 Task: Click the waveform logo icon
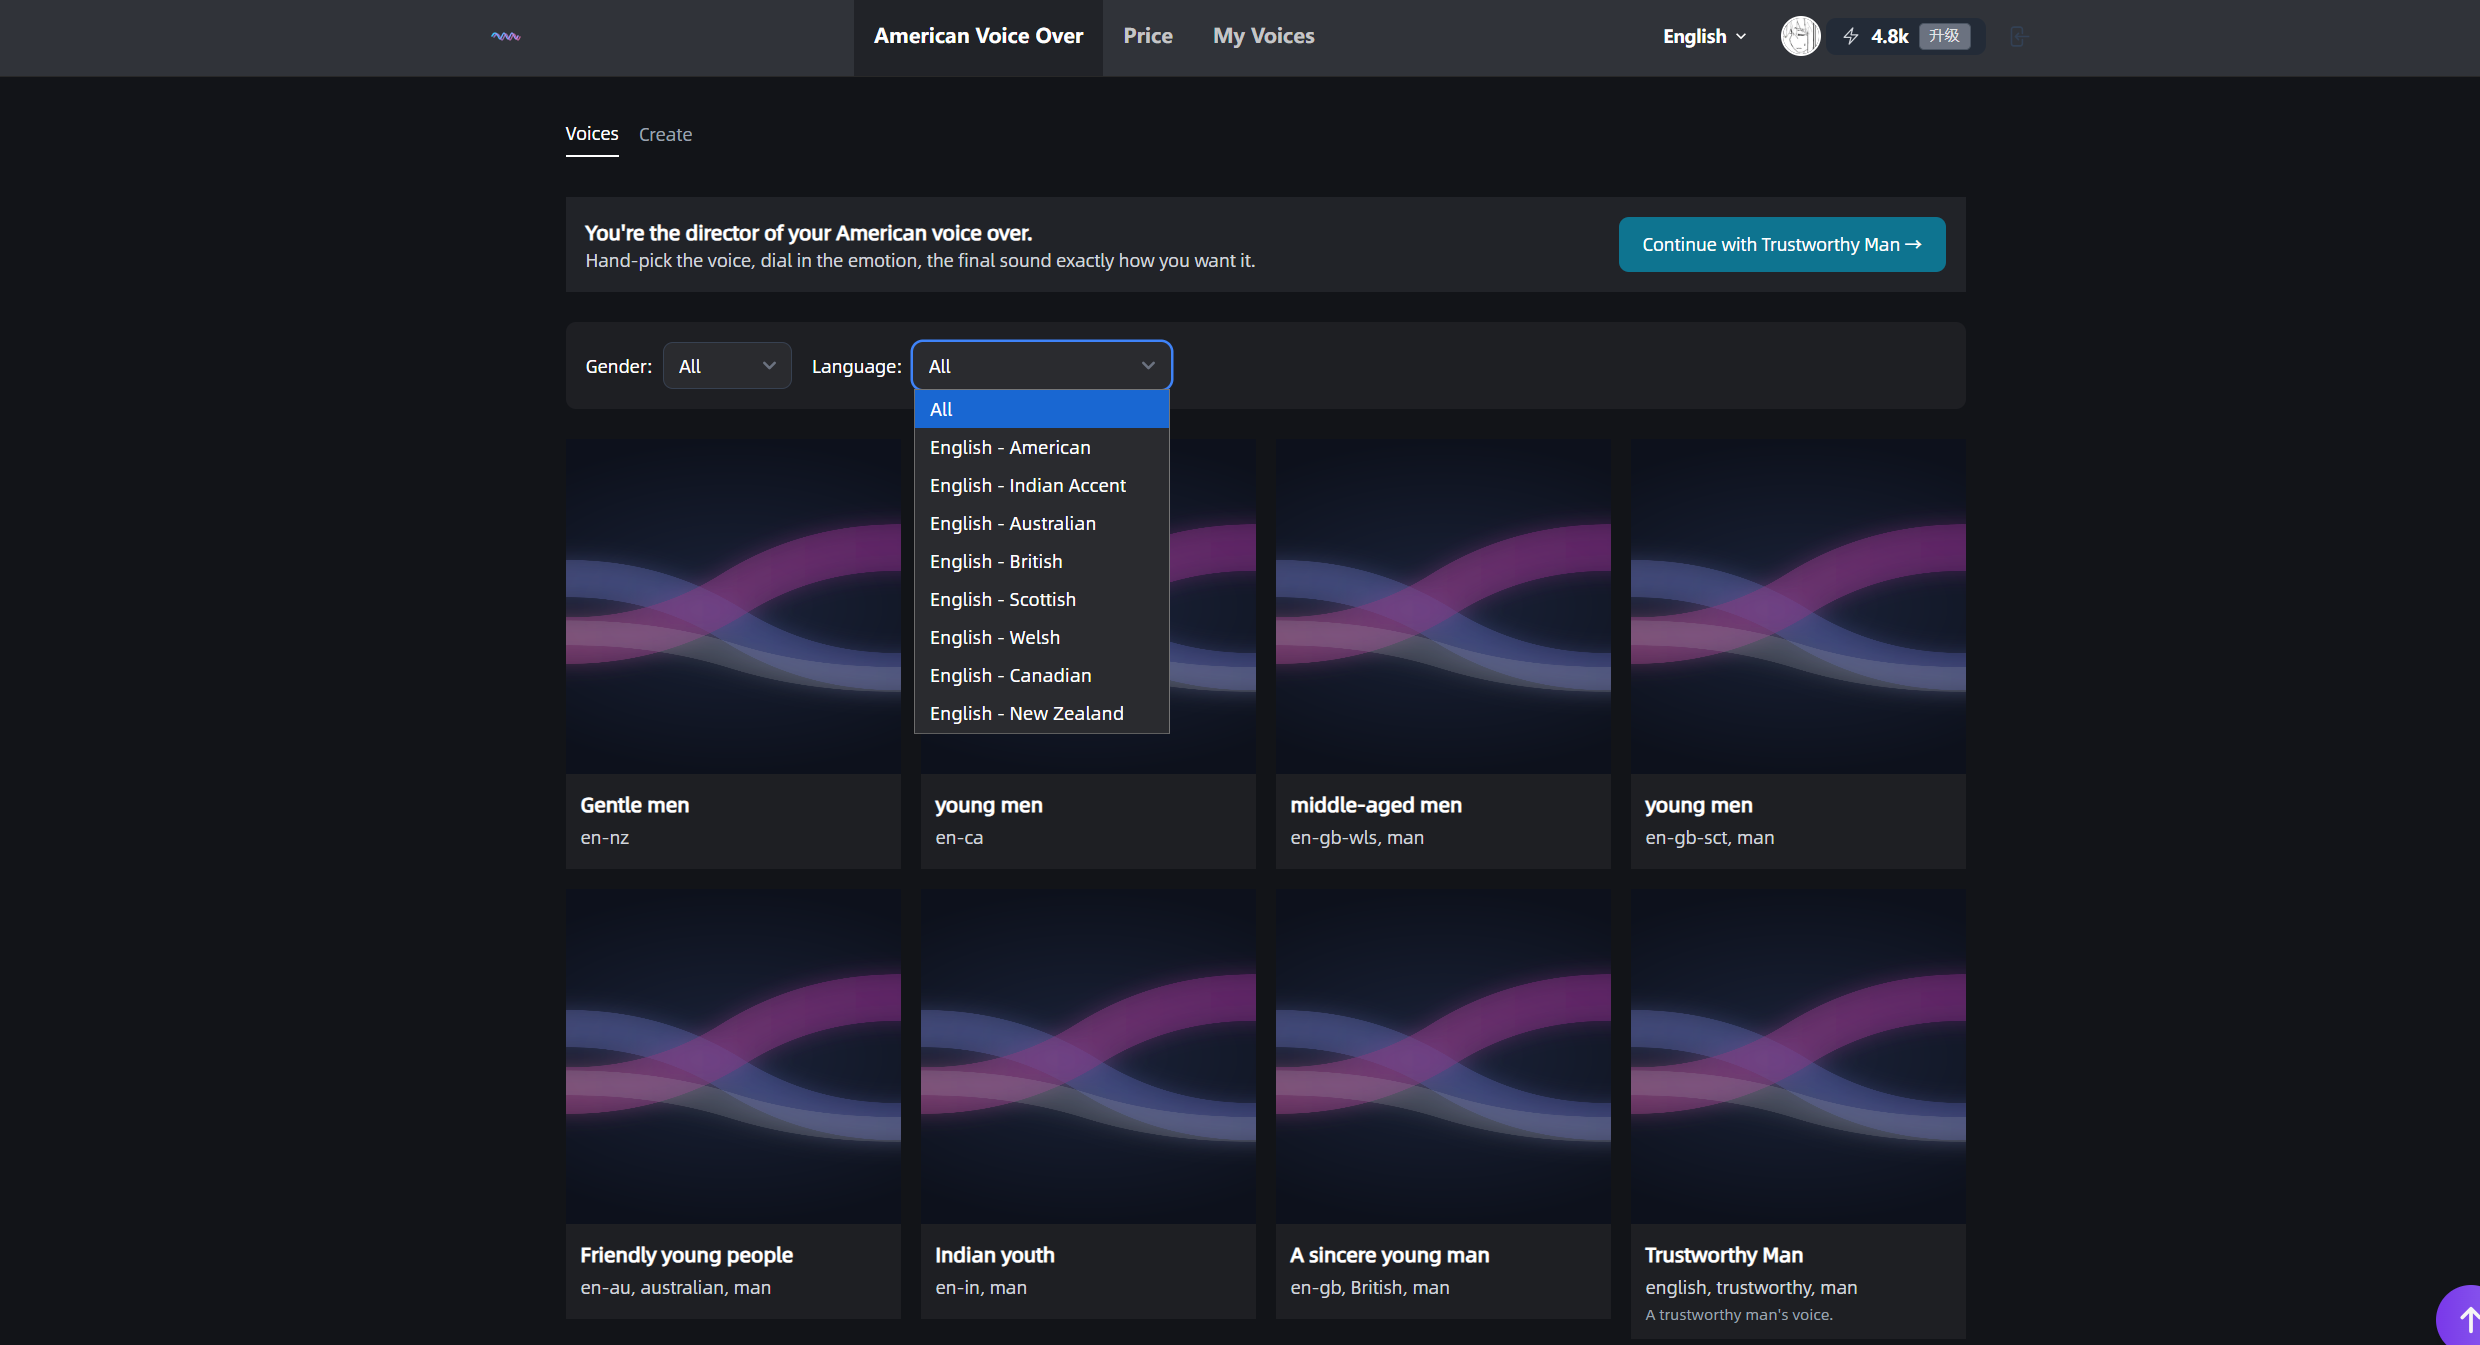(x=505, y=37)
